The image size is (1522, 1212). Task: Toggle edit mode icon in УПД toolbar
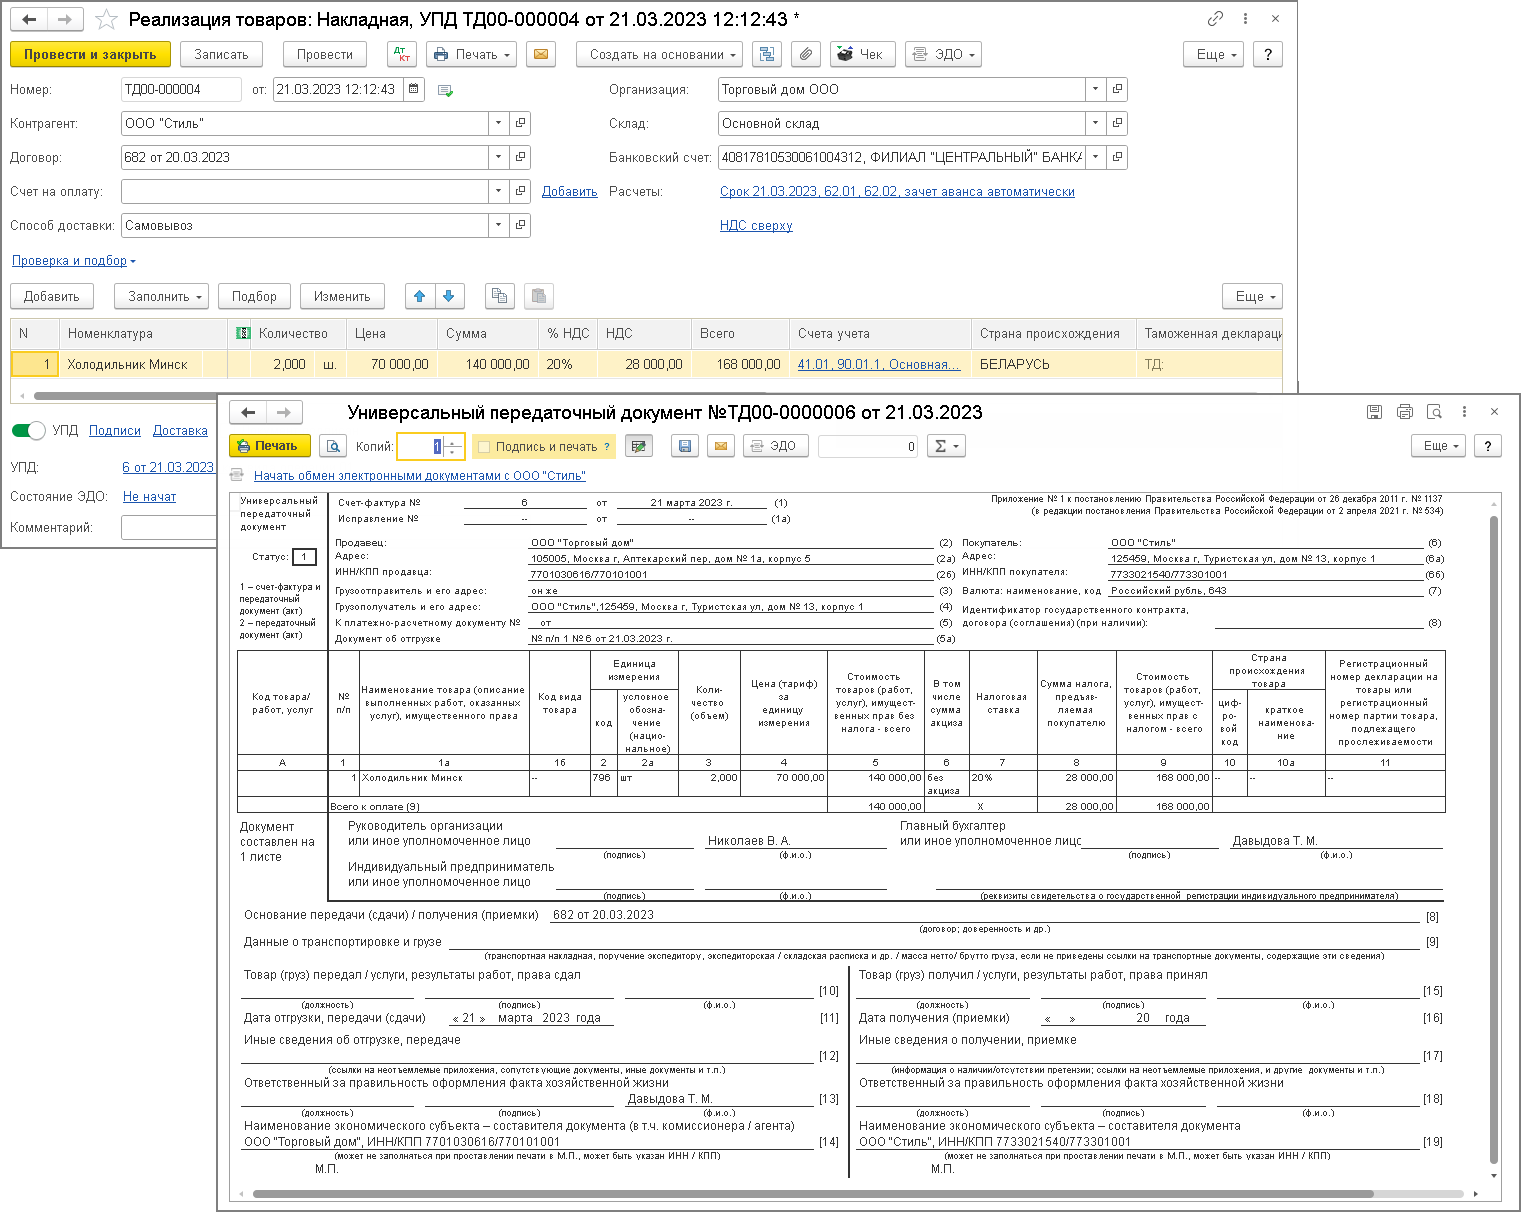[638, 446]
